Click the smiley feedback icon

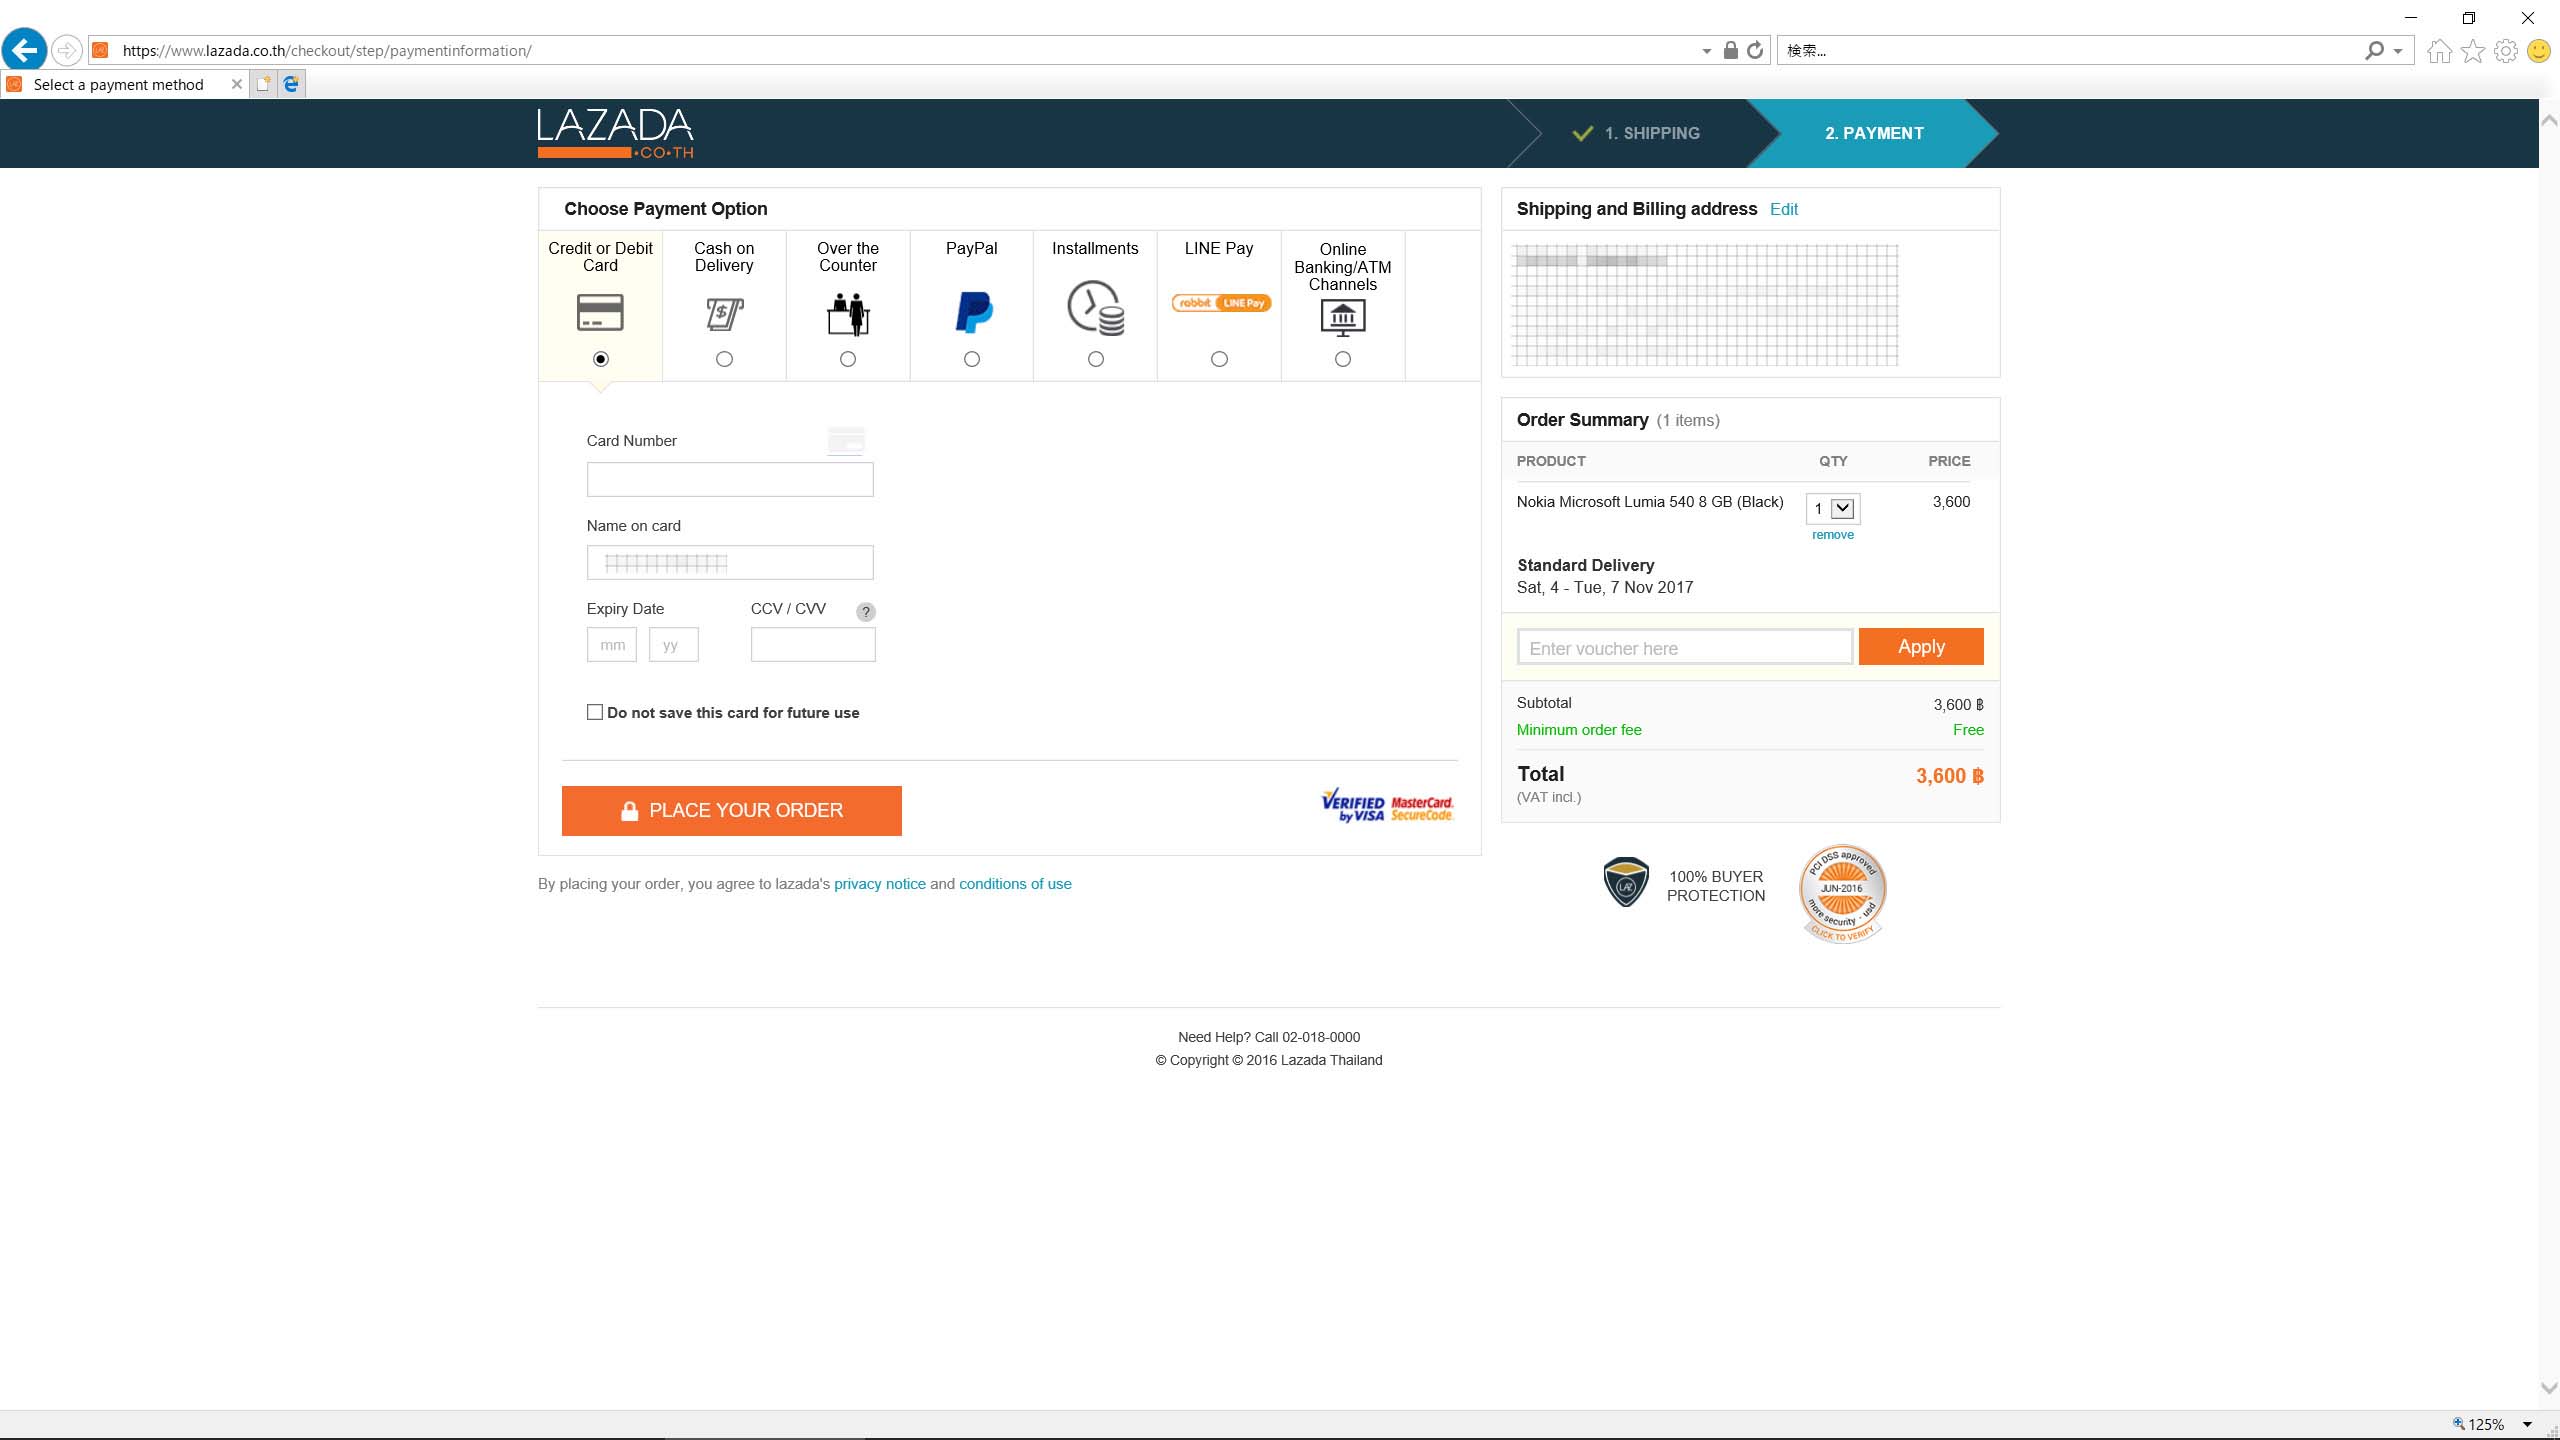pos(2539,51)
